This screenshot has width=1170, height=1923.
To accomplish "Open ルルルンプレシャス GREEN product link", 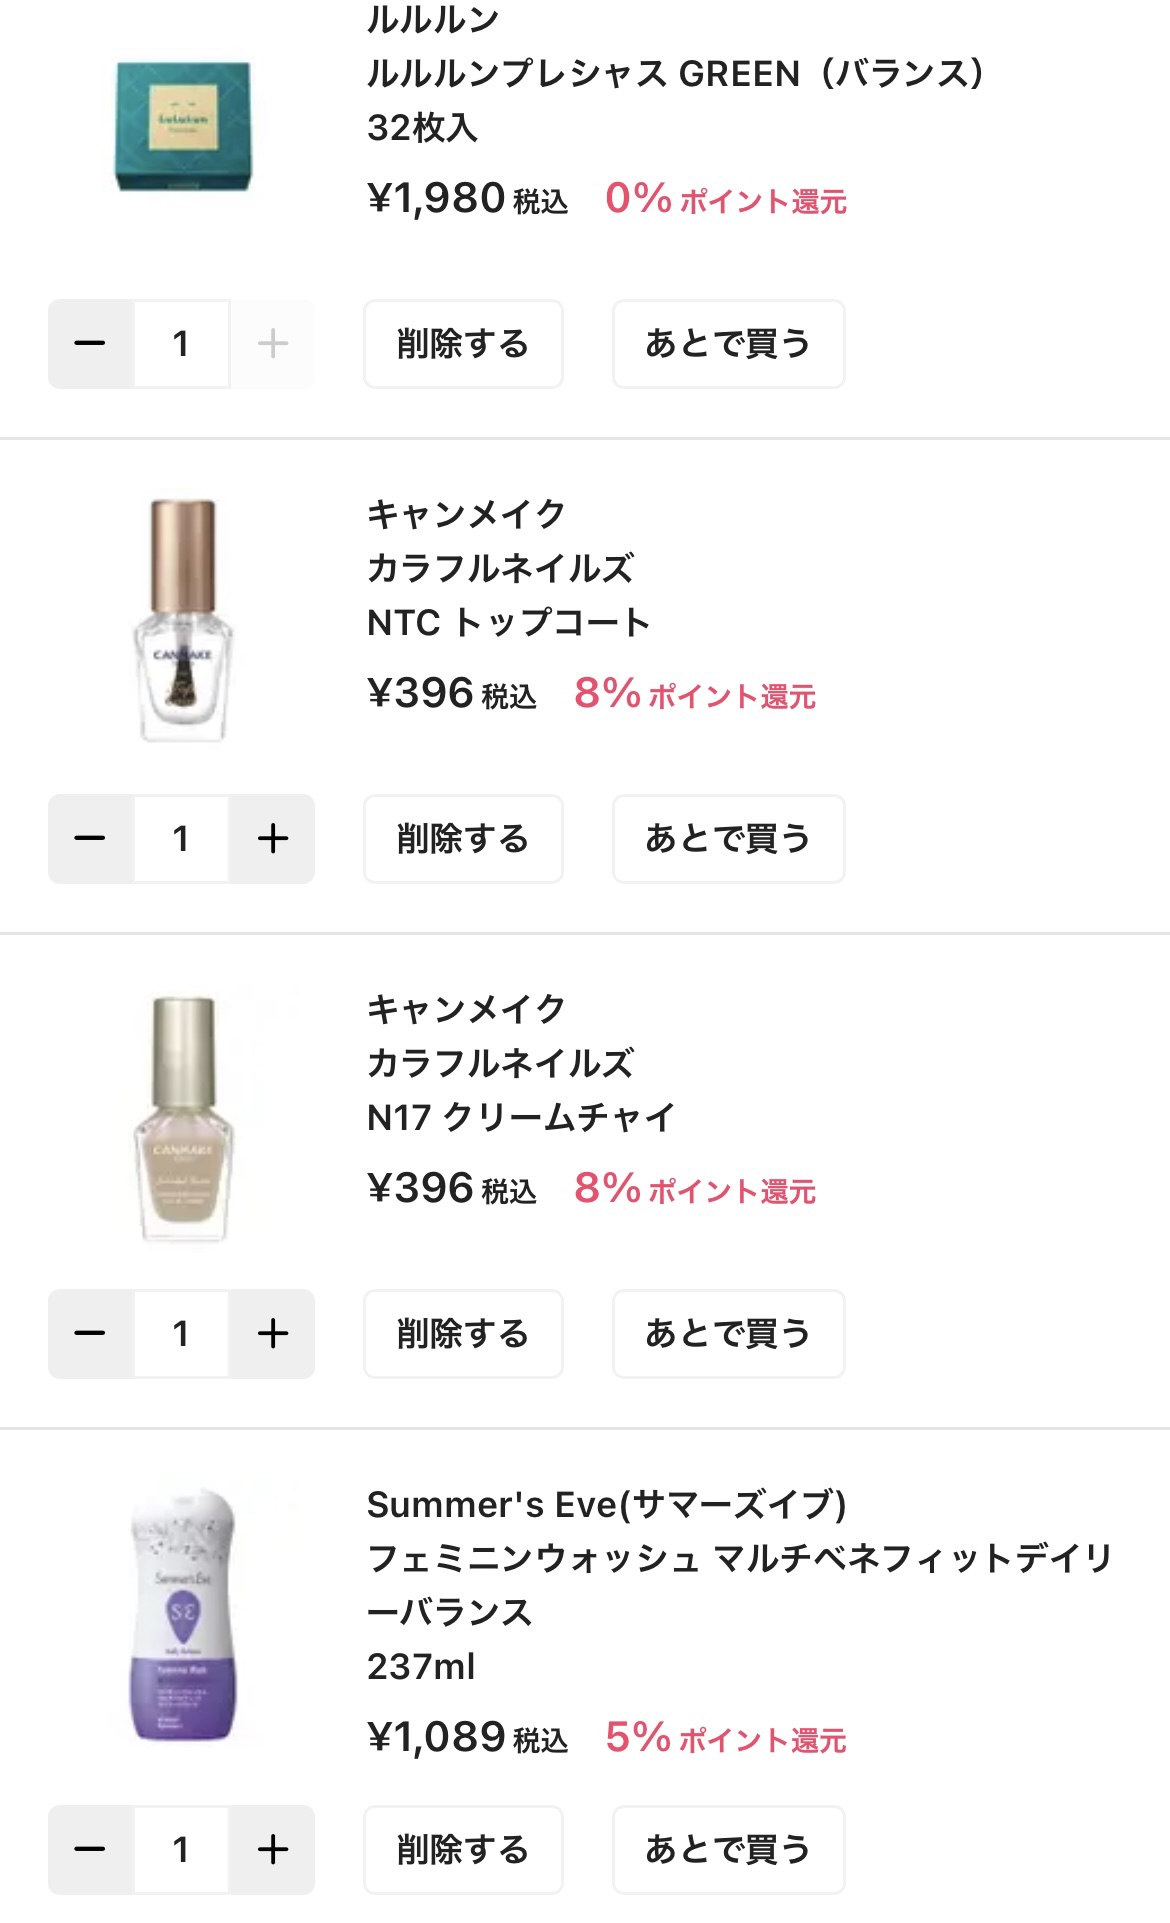I will click(675, 74).
